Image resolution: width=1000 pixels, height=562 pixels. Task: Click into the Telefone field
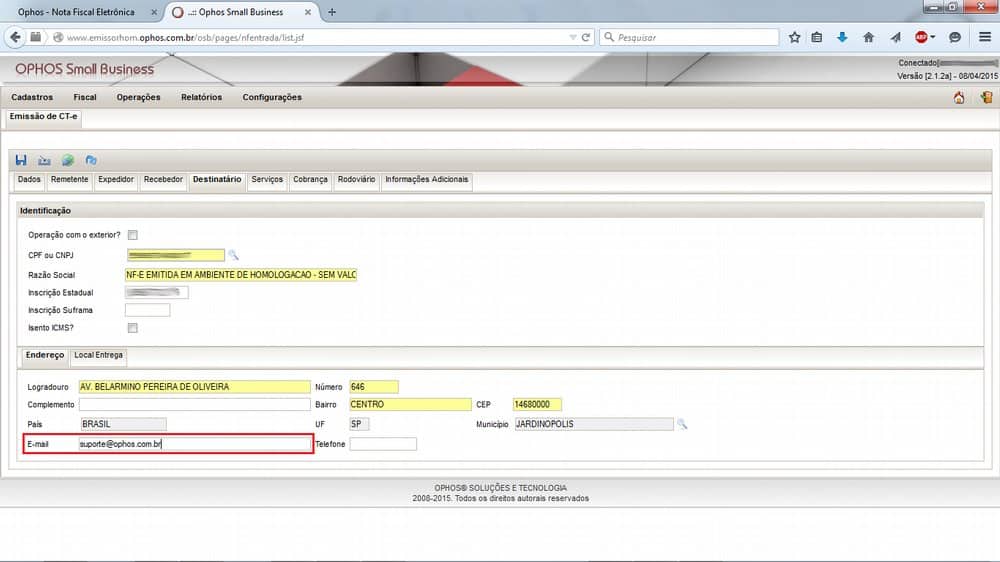[383, 444]
